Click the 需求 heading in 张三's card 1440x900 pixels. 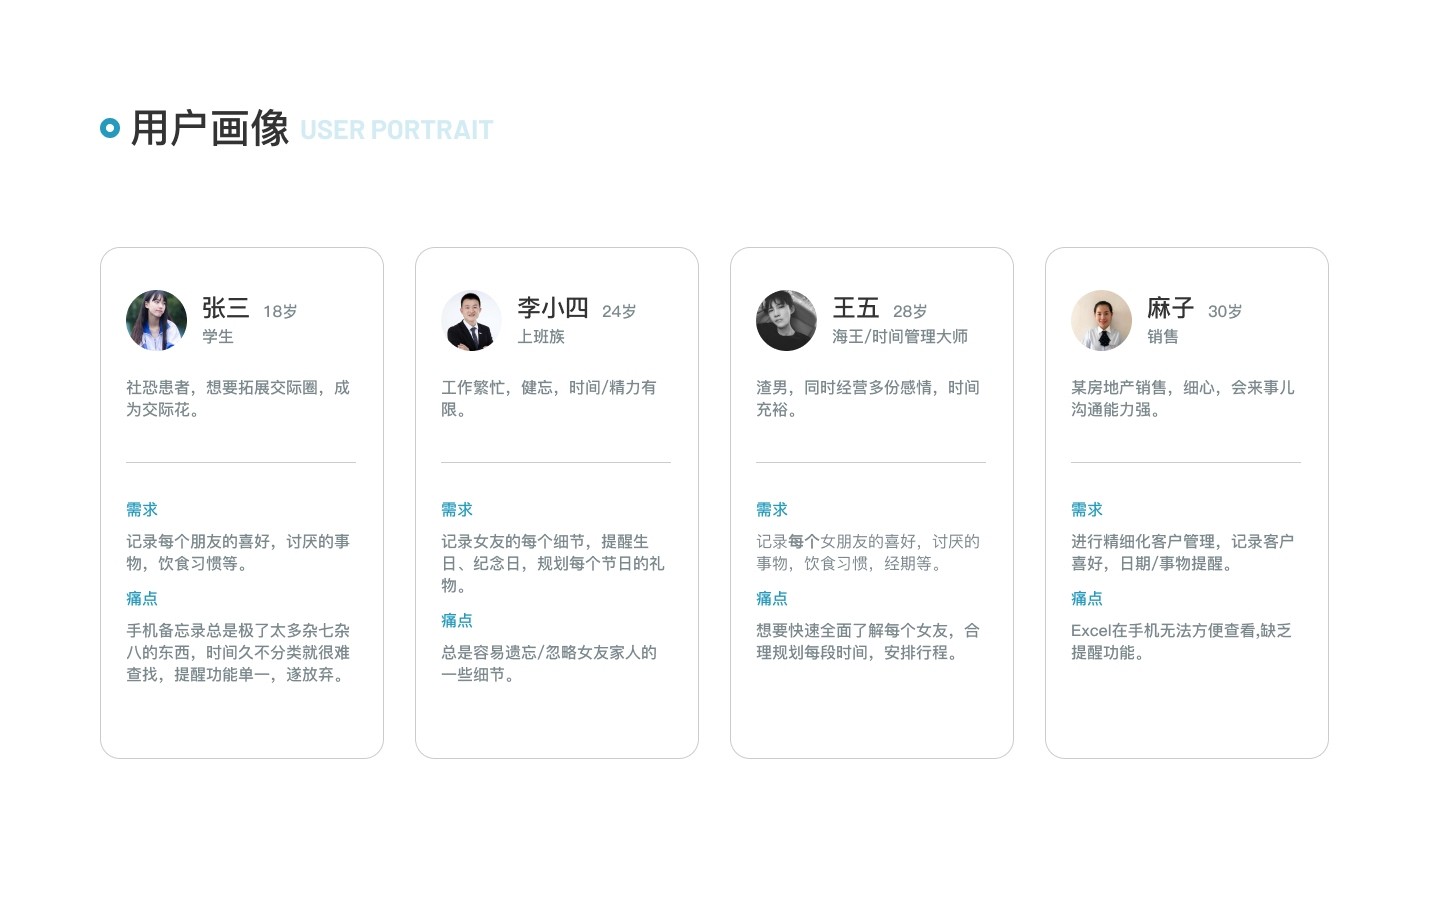[142, 510]
